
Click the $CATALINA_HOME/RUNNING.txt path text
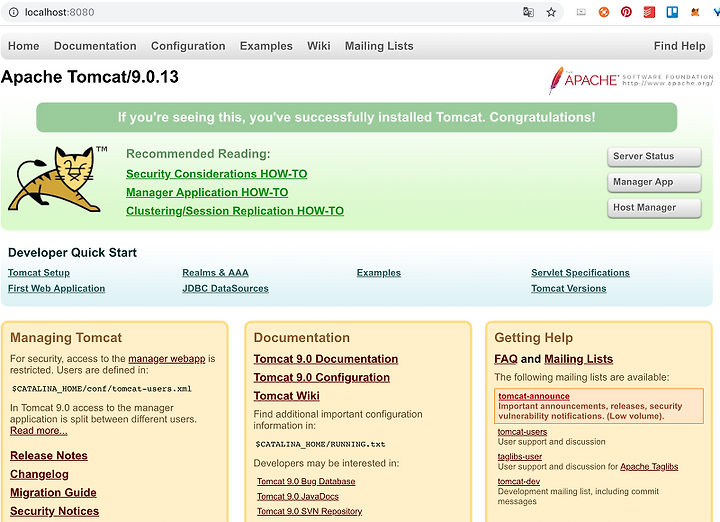tap(321, 444)
